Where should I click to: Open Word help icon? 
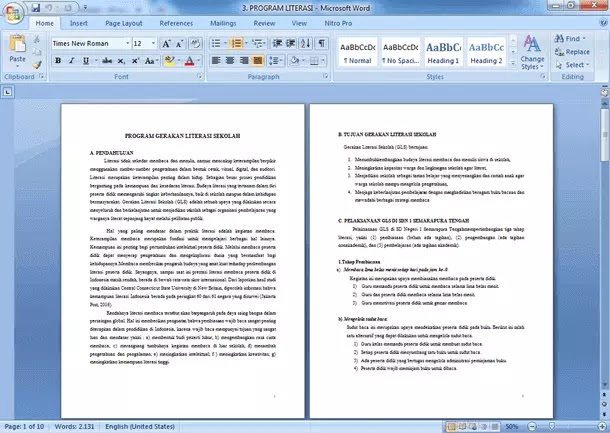pos(603,23)
